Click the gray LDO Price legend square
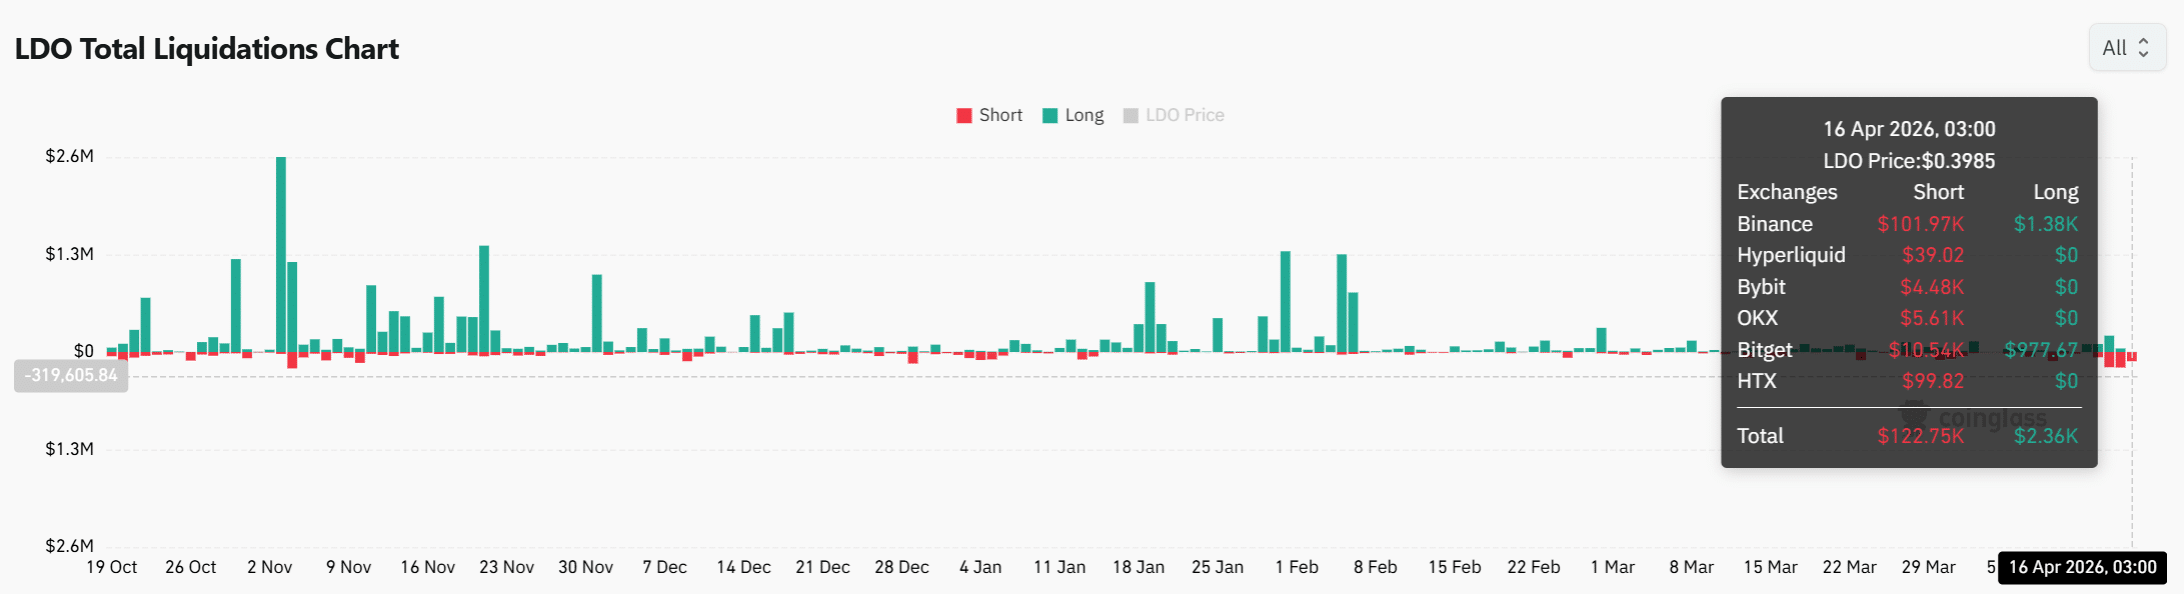This screenshot has width=2184, height=594. pyautogui.click(x=1131, y=116)
